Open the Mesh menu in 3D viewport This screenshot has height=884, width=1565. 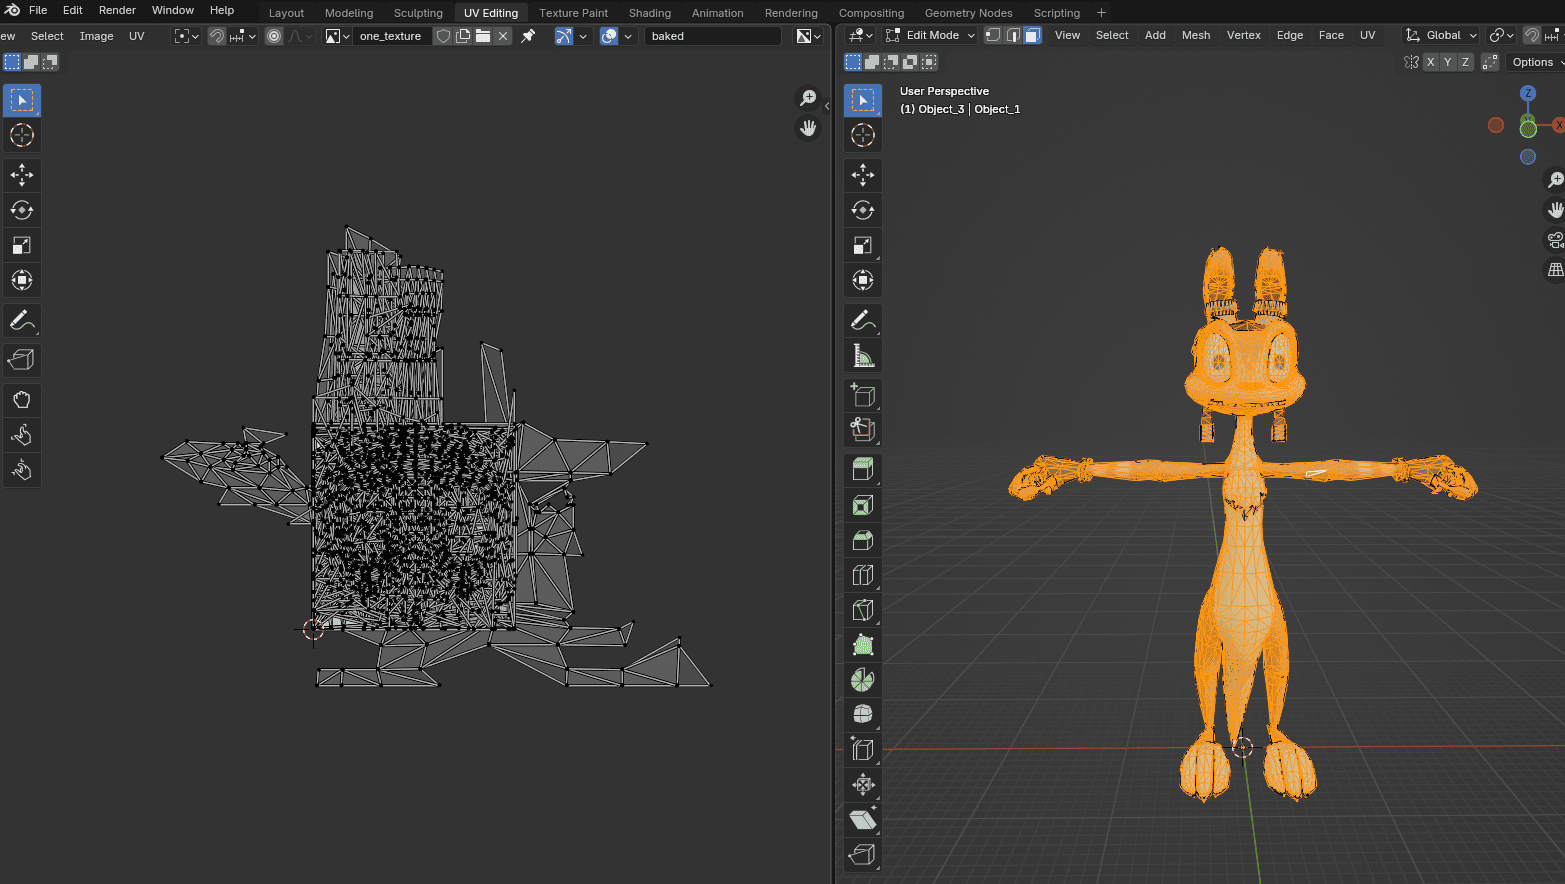1196,35
